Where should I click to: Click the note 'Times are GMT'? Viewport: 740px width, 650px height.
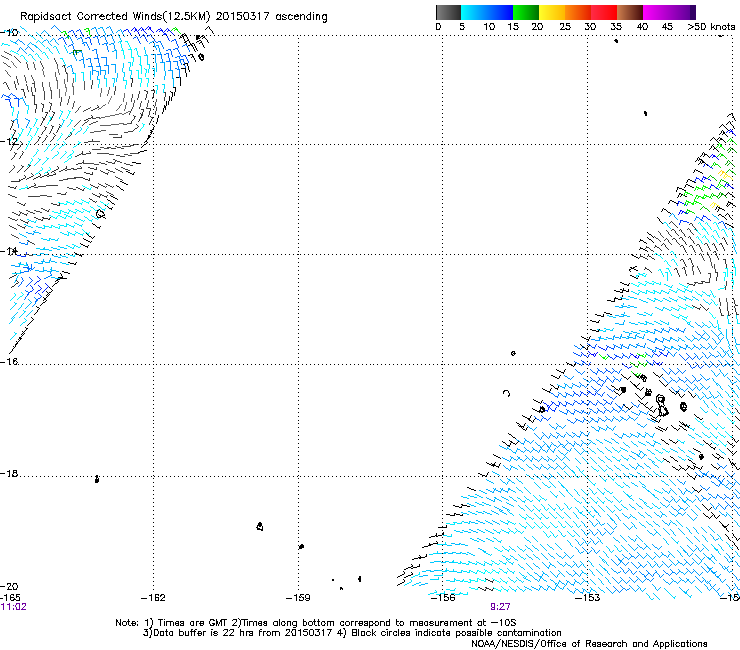(192, 623)
